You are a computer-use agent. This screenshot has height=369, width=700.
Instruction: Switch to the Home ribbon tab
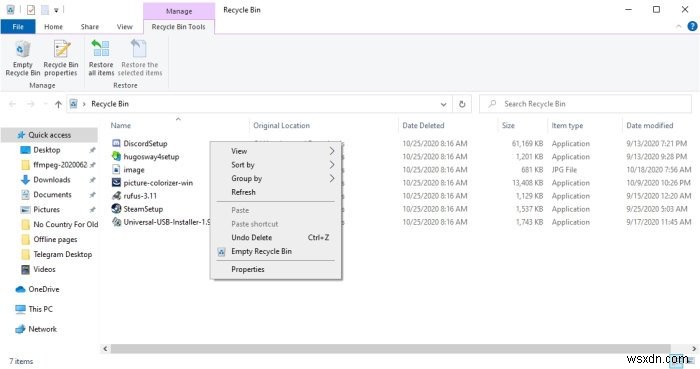54,27
